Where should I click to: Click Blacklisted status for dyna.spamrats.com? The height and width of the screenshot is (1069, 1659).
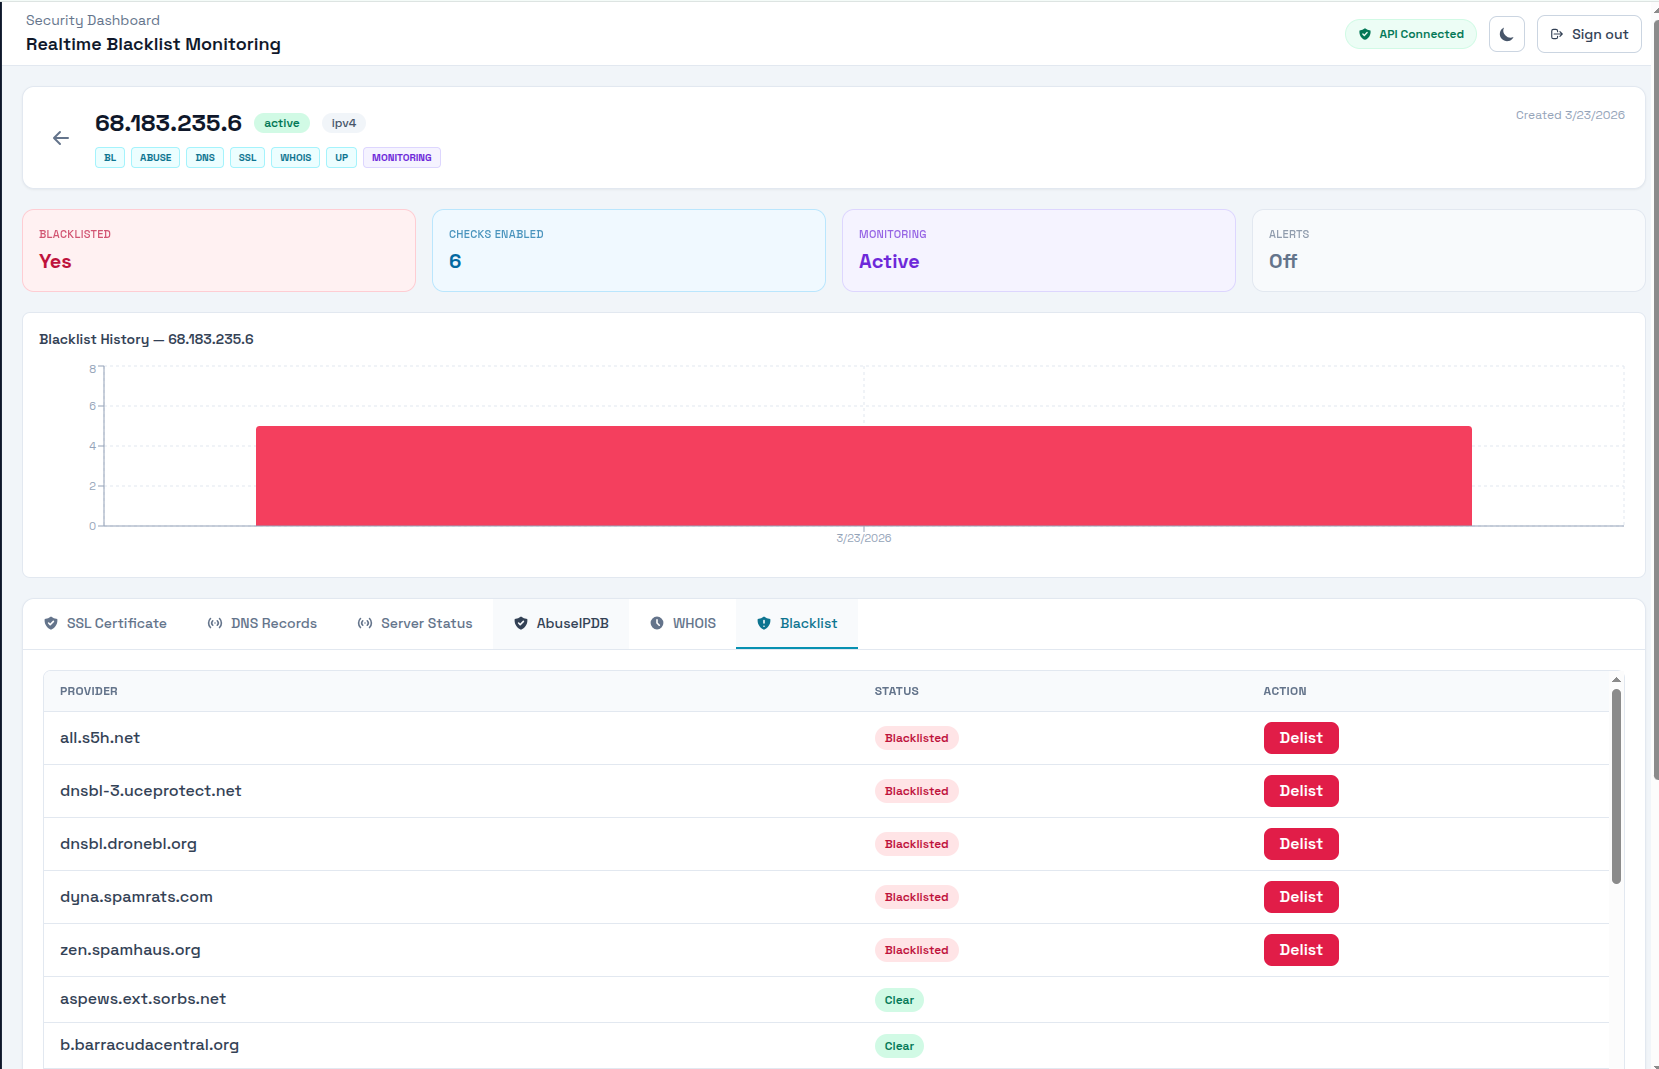pos(916,897)
